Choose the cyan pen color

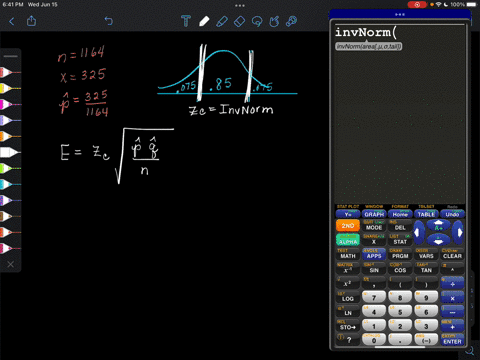coord(10,184)
